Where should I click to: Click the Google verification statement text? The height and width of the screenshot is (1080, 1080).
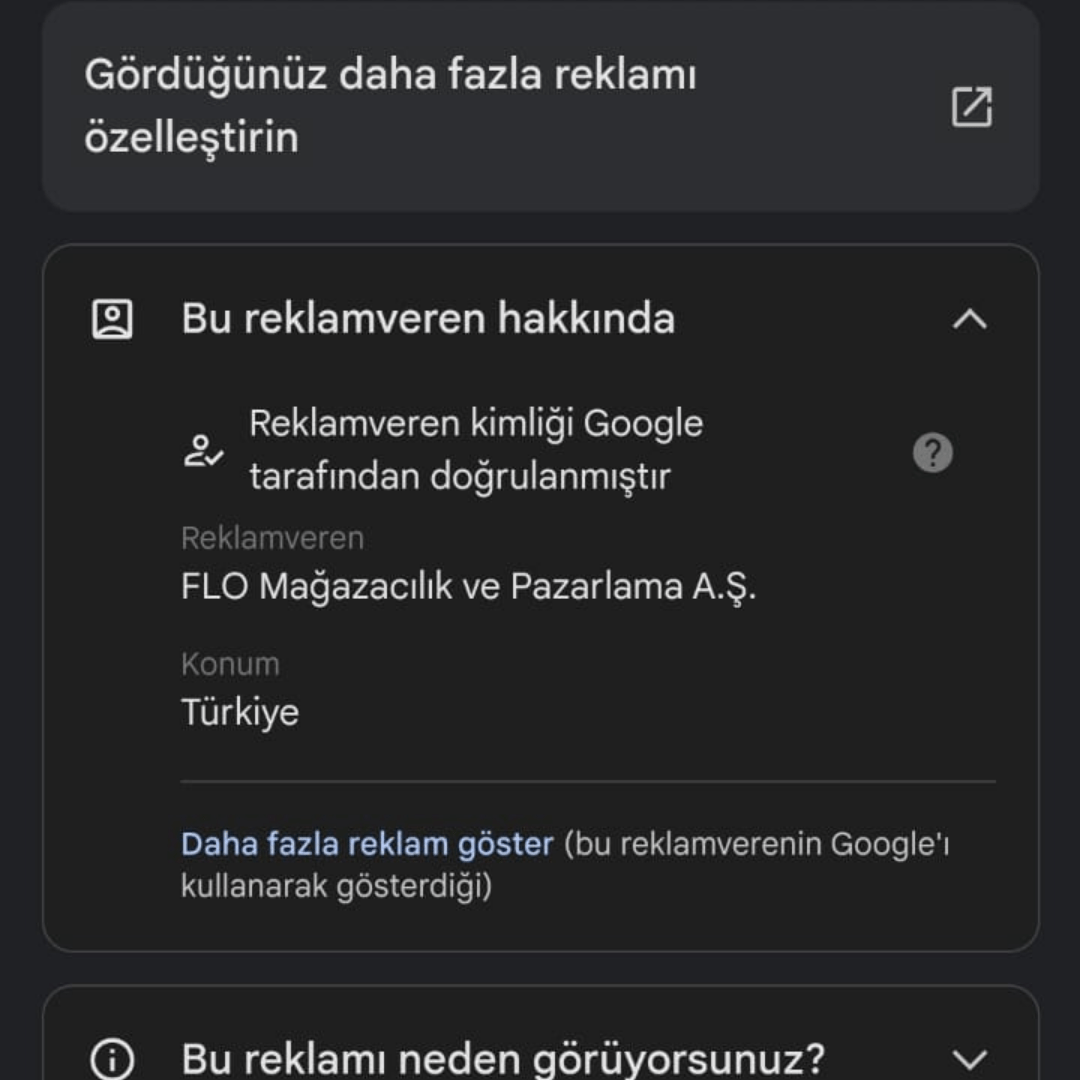click(x=477, y=449)
